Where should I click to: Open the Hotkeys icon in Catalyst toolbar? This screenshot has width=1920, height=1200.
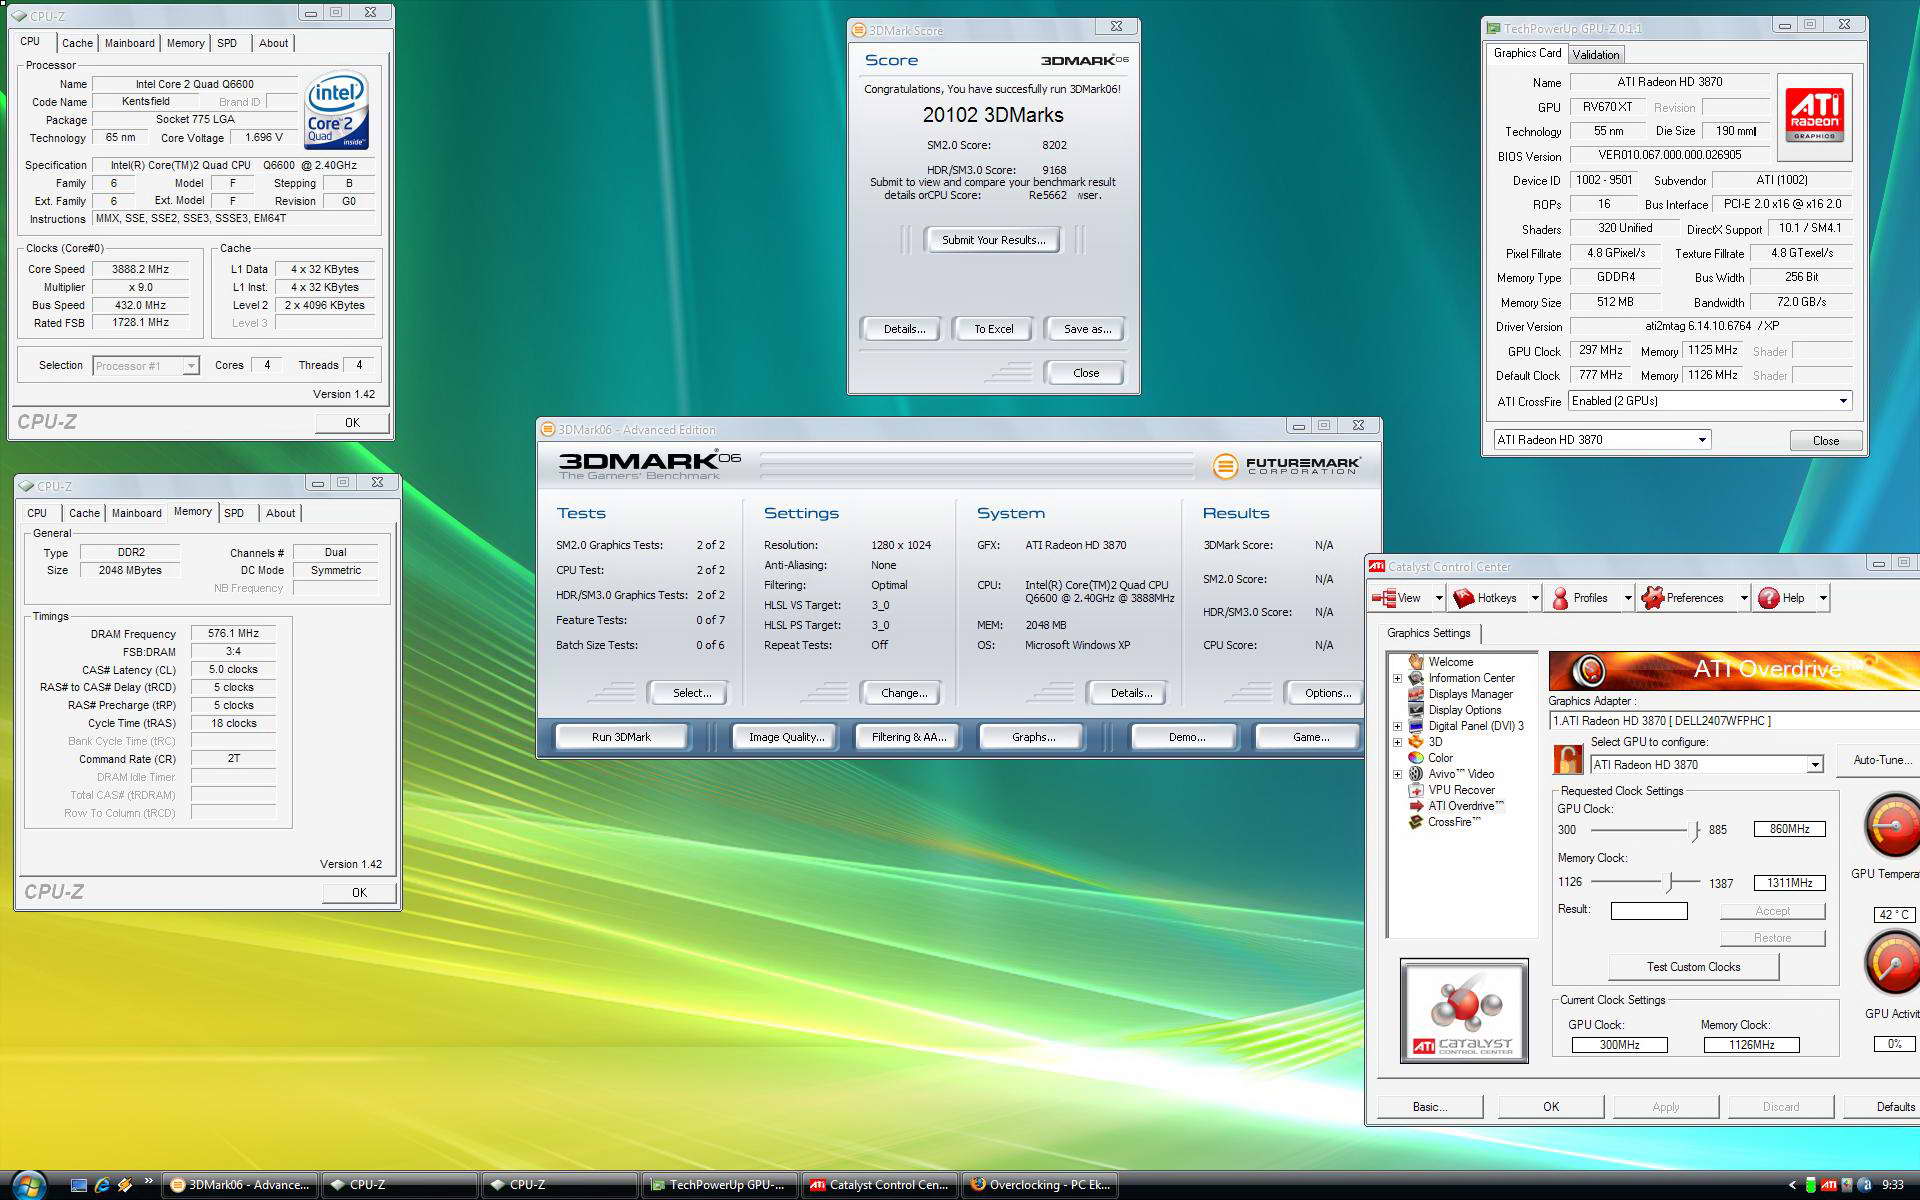point(1464,598)
